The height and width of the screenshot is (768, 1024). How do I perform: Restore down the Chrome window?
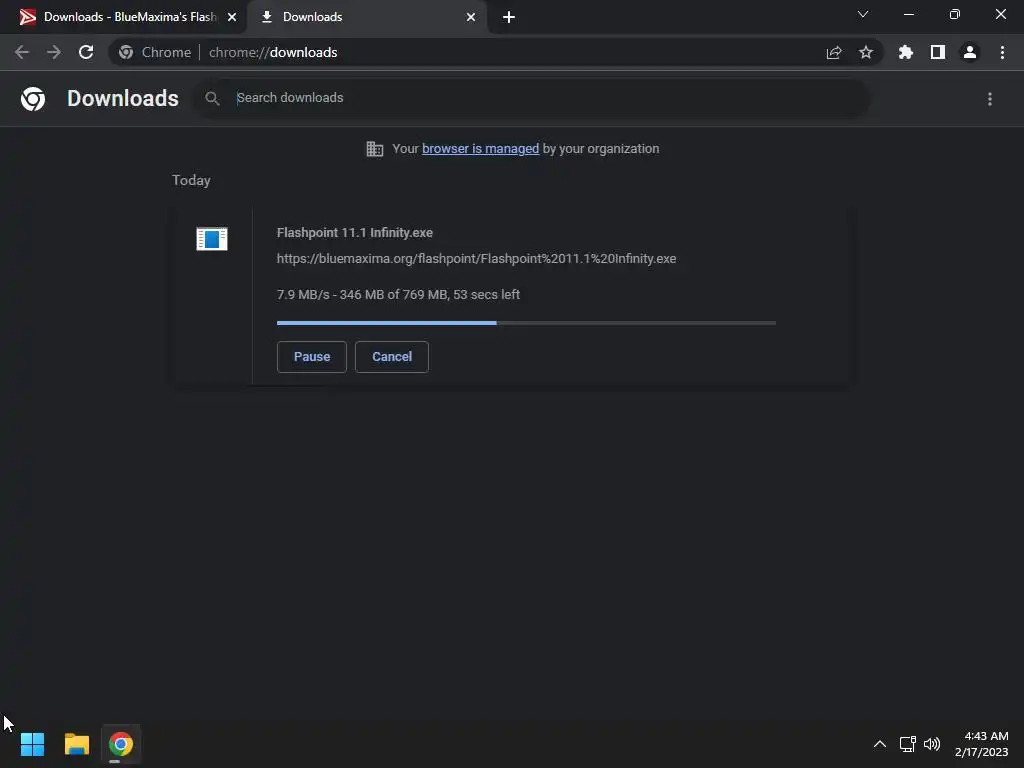(955, 14)
